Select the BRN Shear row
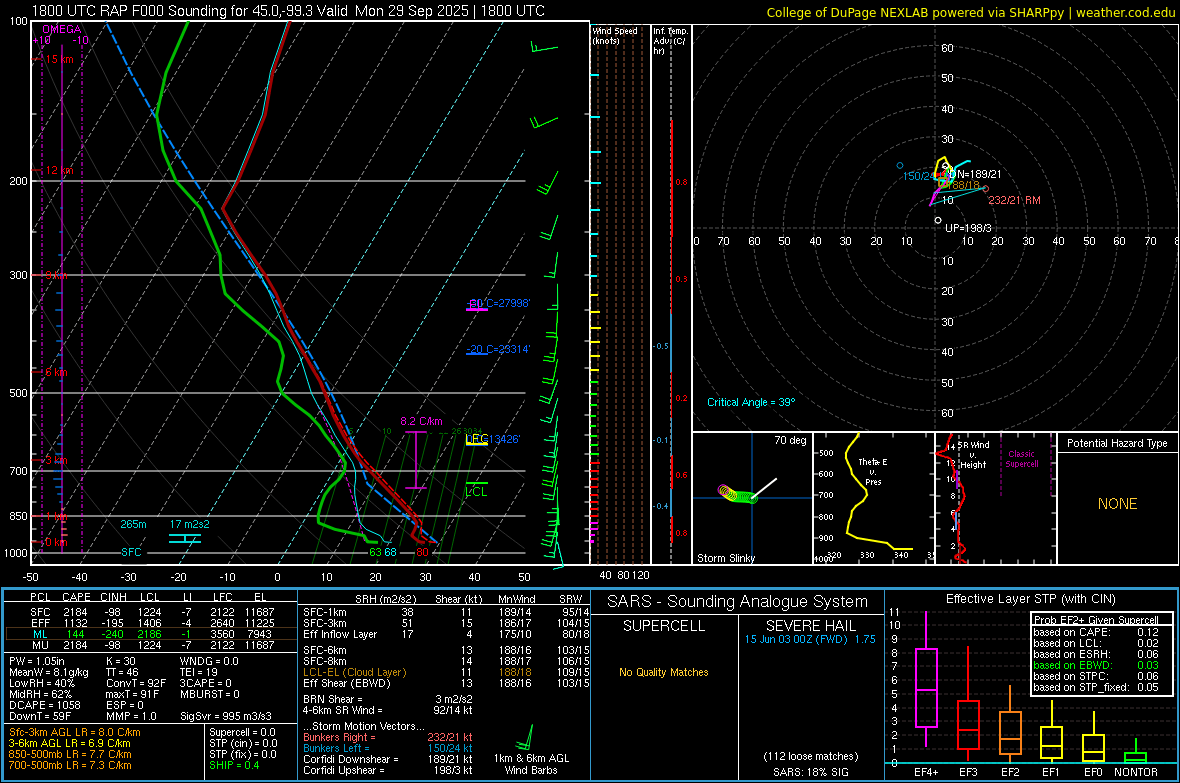The image size is (1180, 783). pyautogui.click(x=388, y=699)
